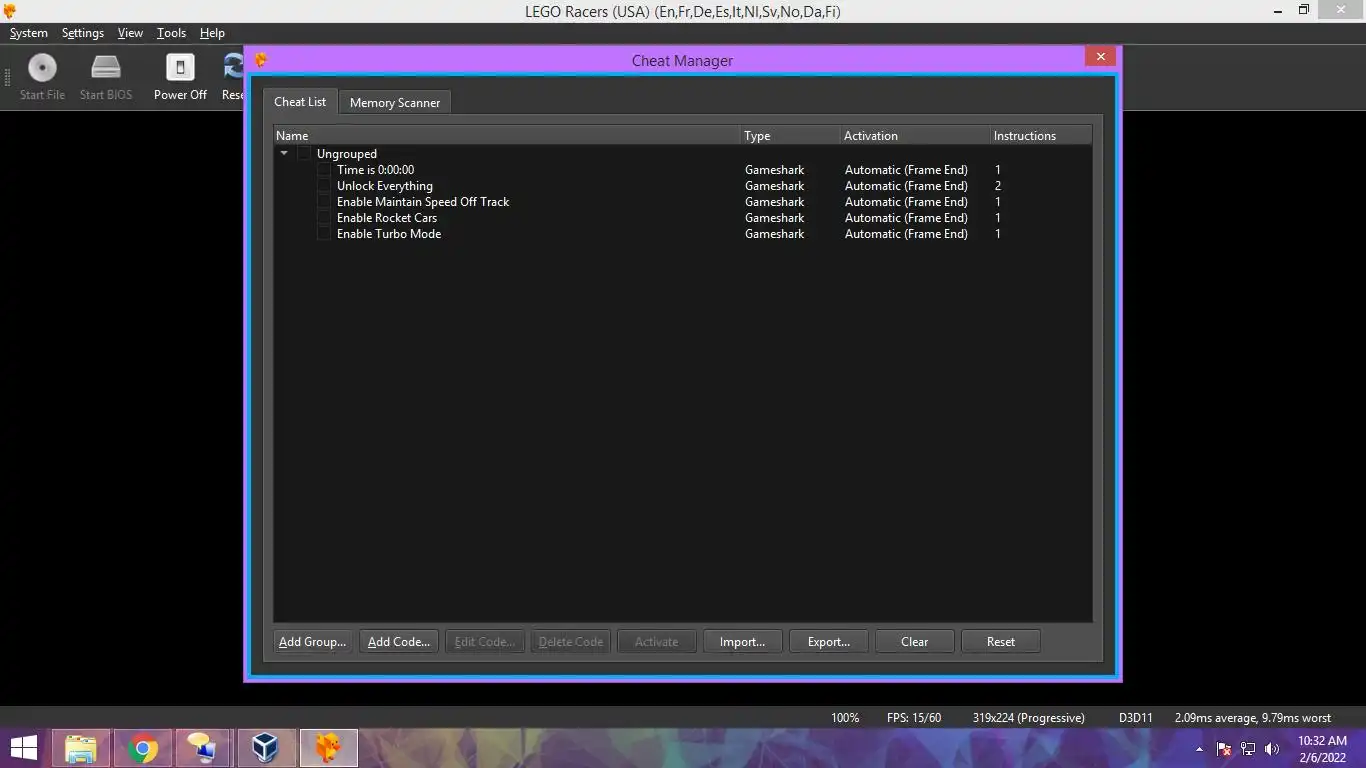Viewport: 1366px width, 768px height.
Task: Click the Add Code... button
Action: click(x=398, y=642)
